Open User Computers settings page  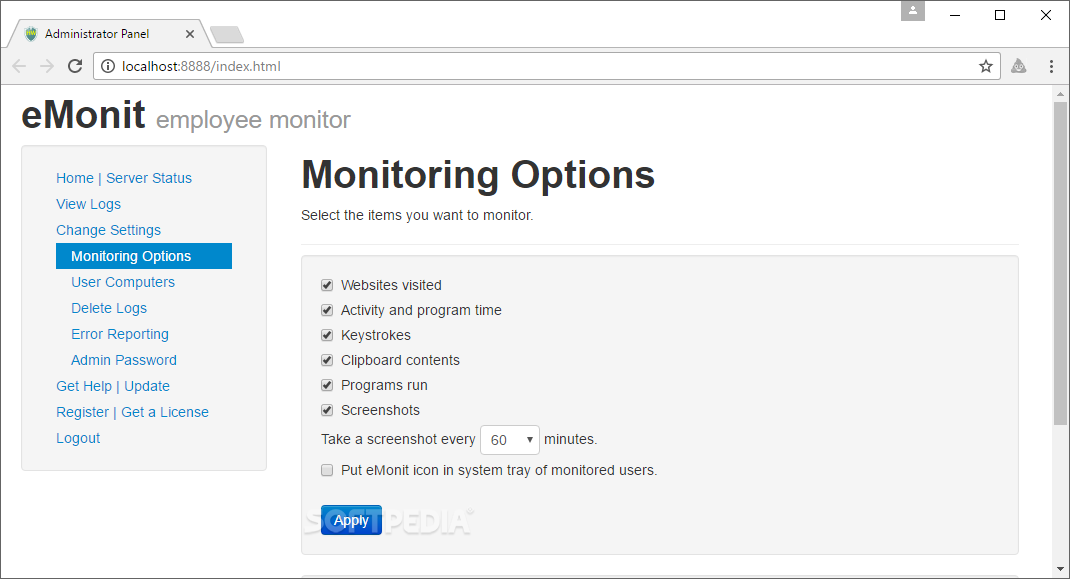123,282
